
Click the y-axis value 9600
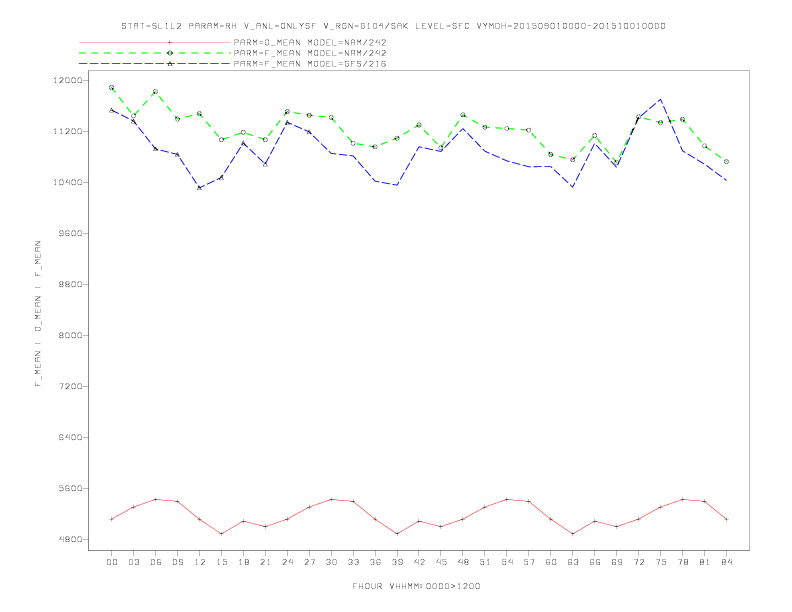71,233
